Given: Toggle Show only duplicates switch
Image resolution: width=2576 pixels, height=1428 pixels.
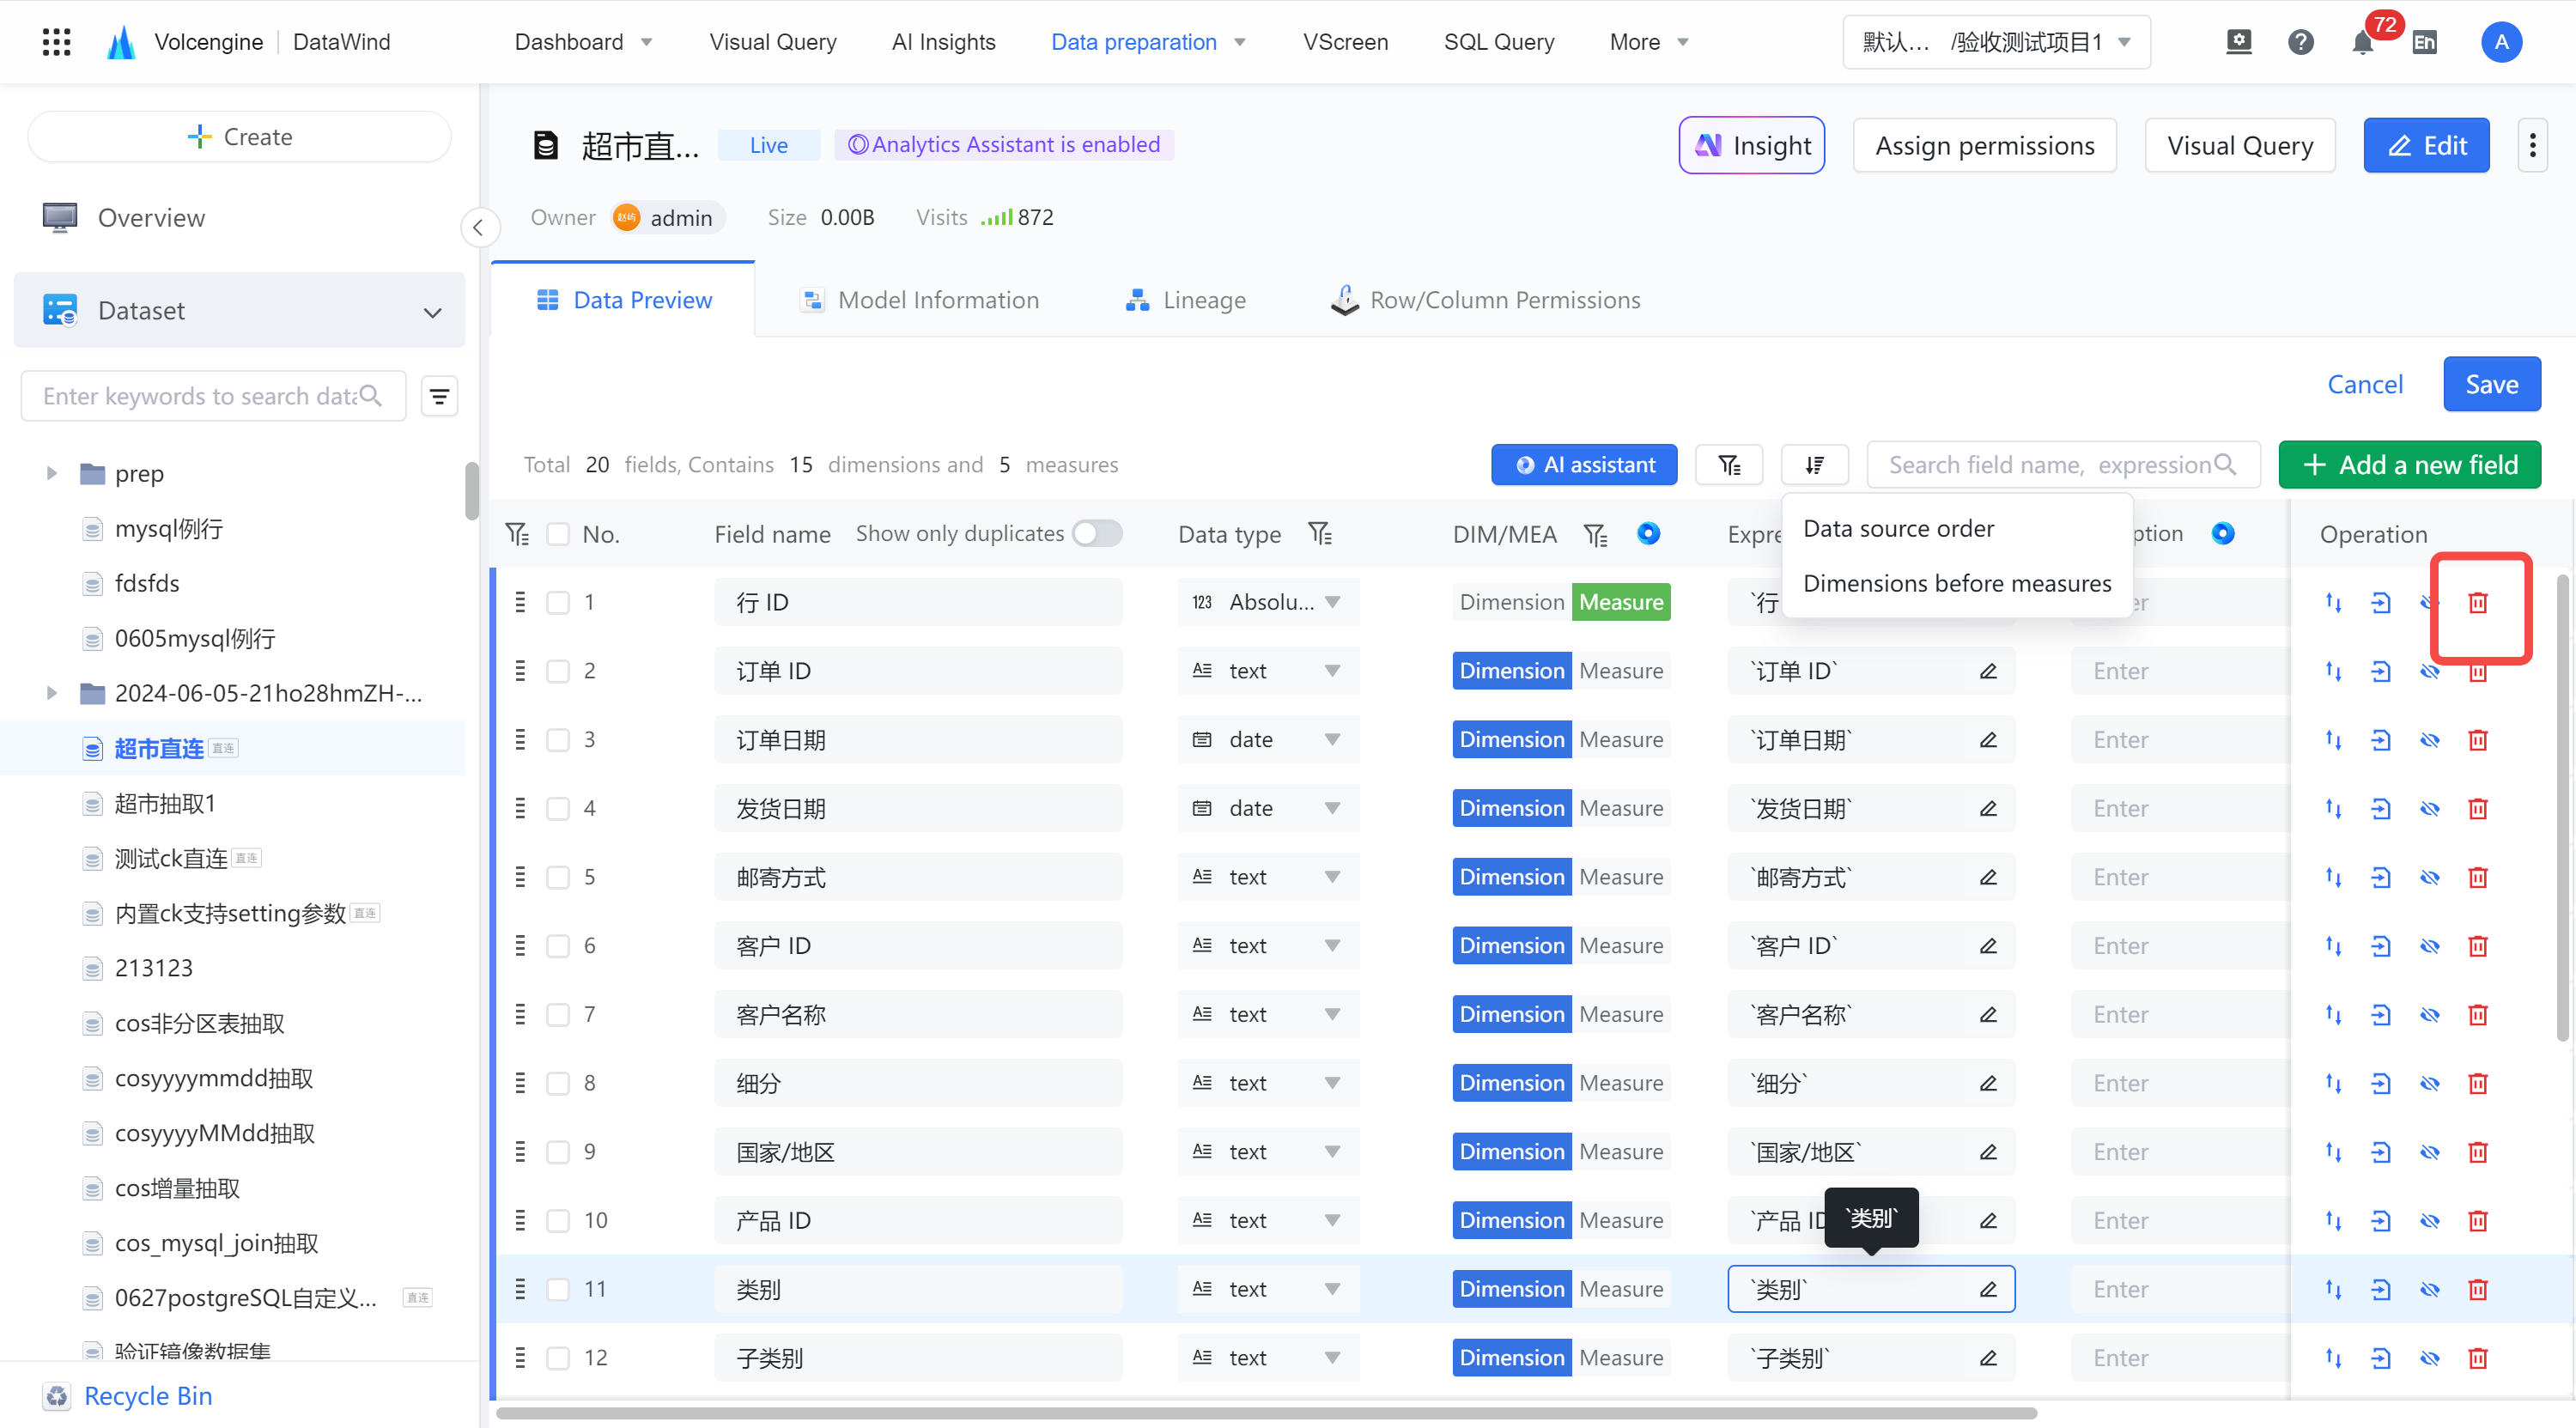Looking at the screenshot, I should click(1097, 533).
